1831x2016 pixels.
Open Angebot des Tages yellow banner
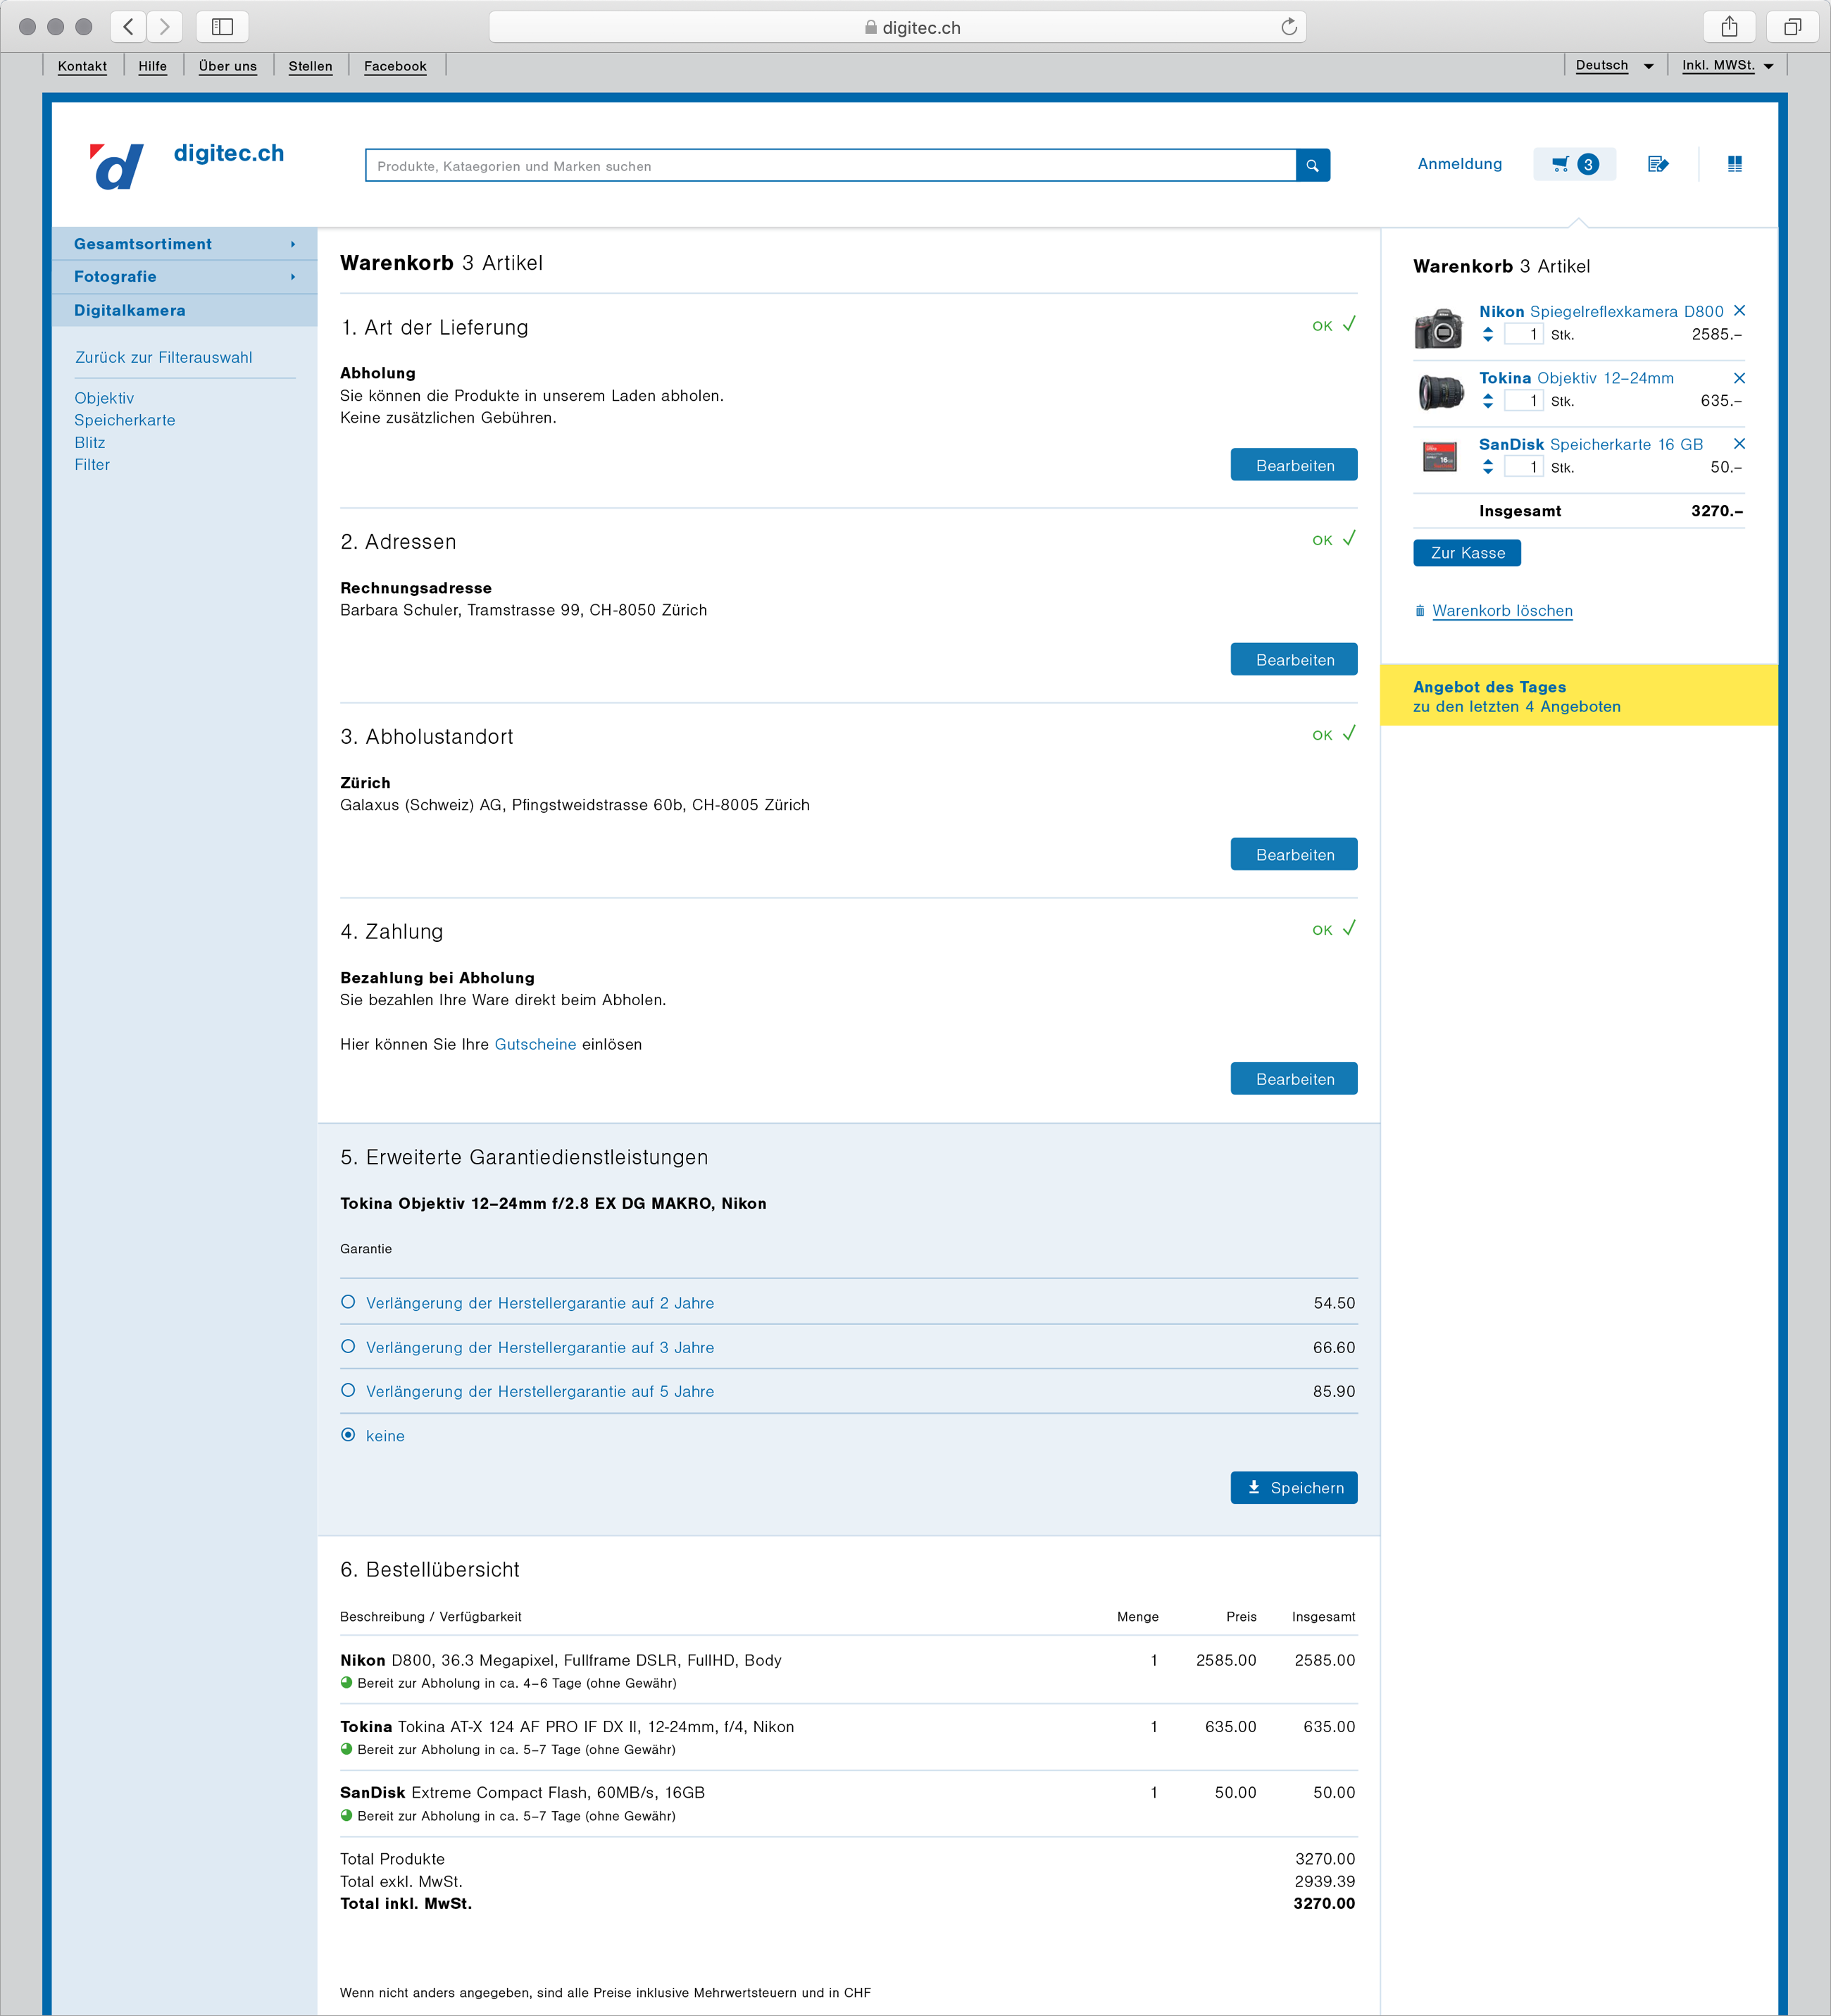pyautogui.click(x=1578, y=696)
